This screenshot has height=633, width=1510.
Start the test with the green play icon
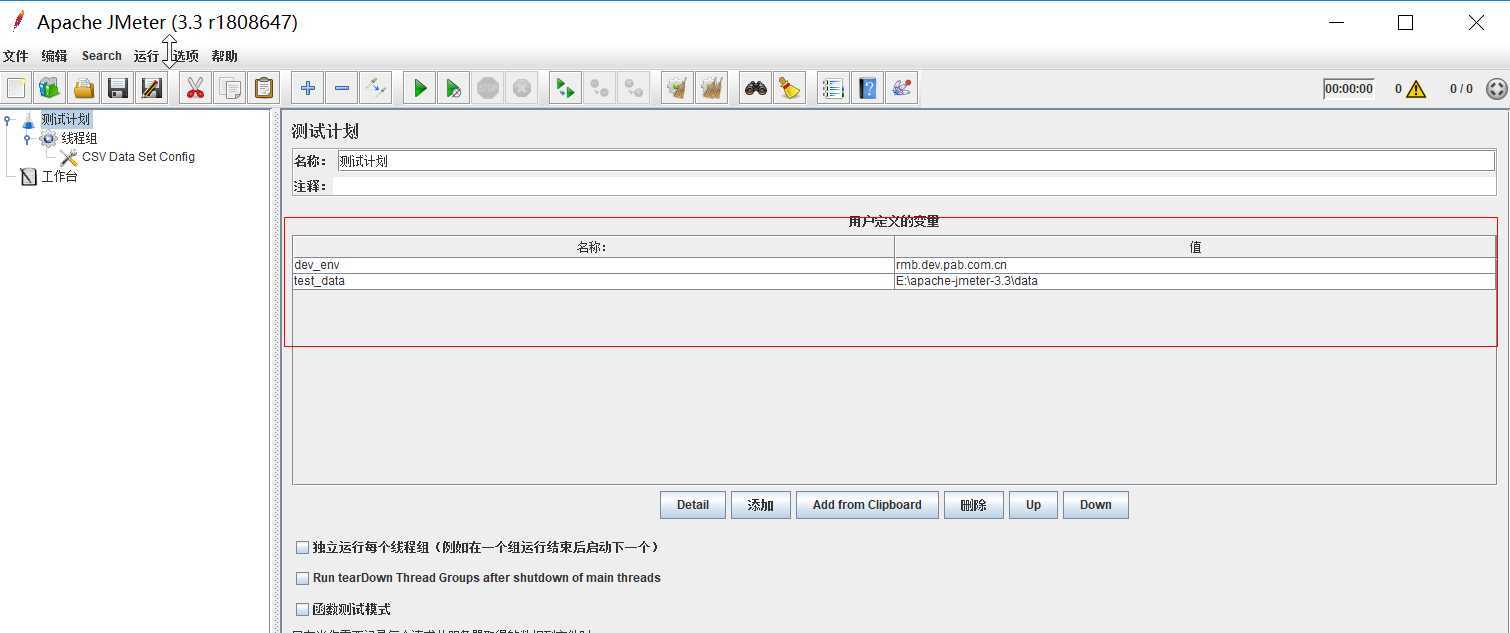(x=420, y=88)
